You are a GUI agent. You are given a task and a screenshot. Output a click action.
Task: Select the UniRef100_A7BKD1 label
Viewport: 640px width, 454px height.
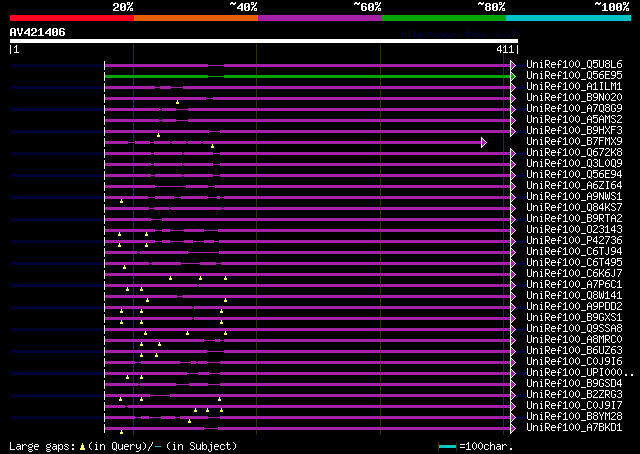tap(574, 428)
